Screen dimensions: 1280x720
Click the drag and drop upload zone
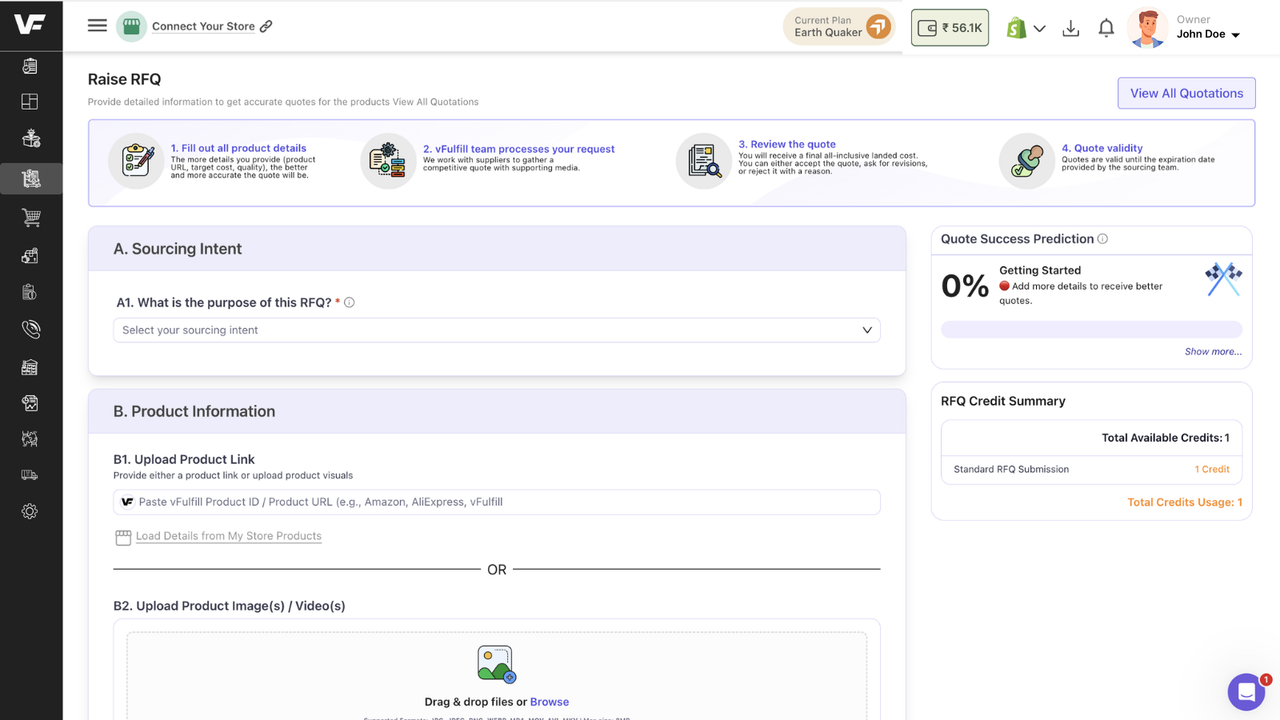click(497, 676)
